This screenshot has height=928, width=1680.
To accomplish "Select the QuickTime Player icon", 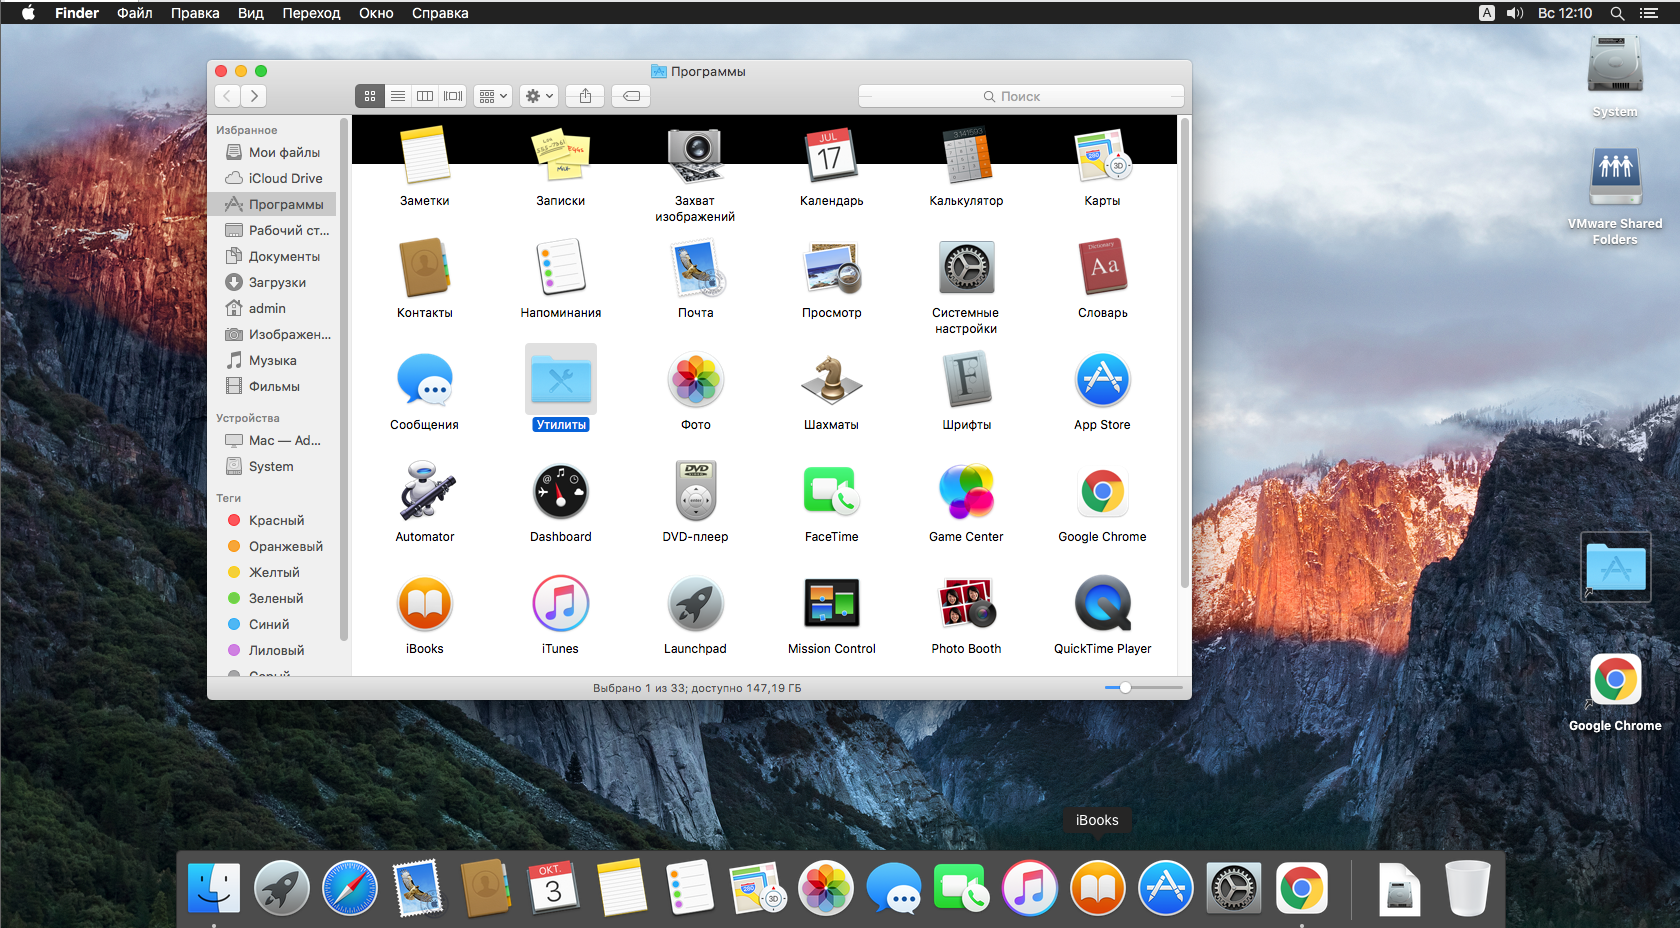I will (1102, 603).
